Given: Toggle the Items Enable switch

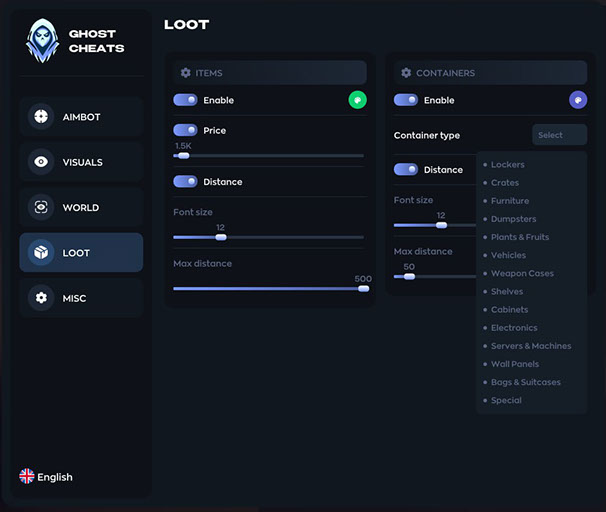Looking at the screenshot, I should (x=185, y=100).
